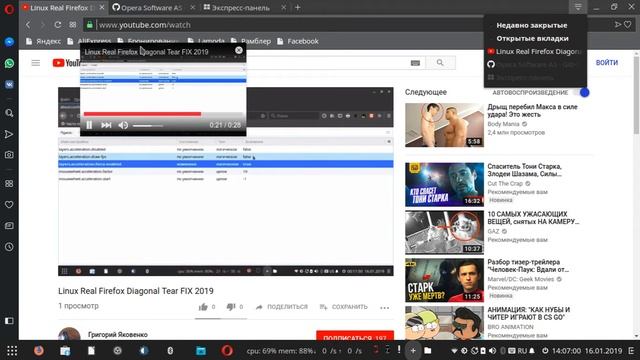Open the Тони Старка video thumbnail
The image size is (640, 360).
point(444,184)
